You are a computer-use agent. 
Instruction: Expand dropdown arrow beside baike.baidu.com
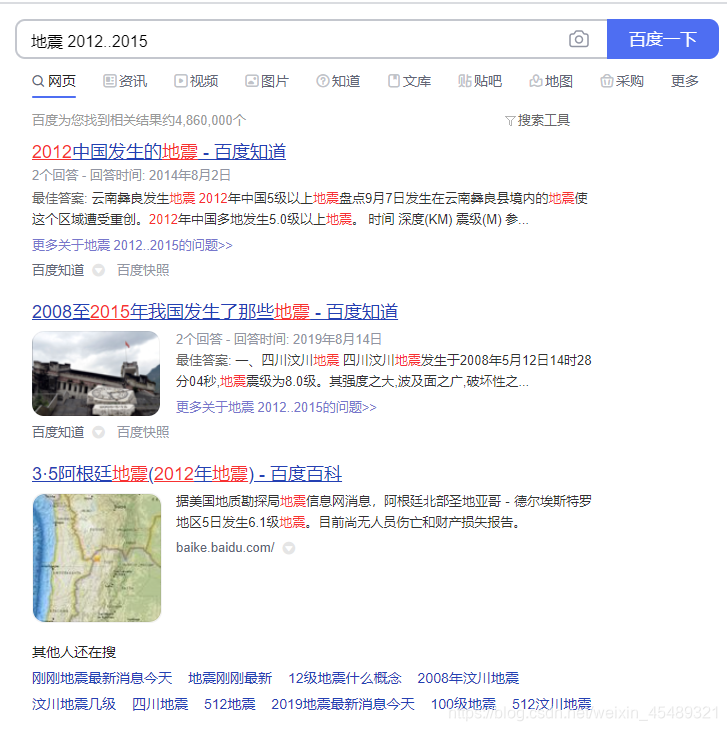pos(289,548)
